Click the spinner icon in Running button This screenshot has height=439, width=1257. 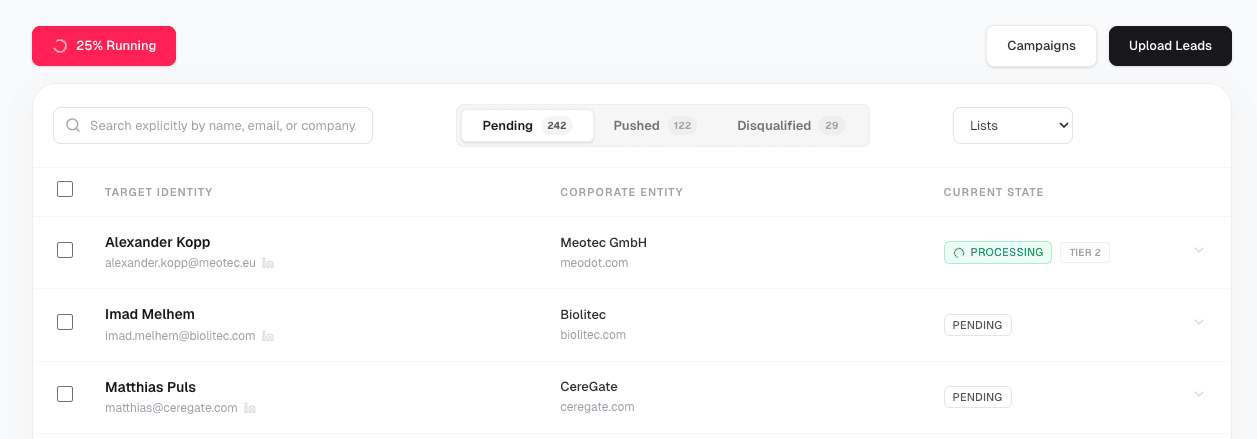(60, 46)
